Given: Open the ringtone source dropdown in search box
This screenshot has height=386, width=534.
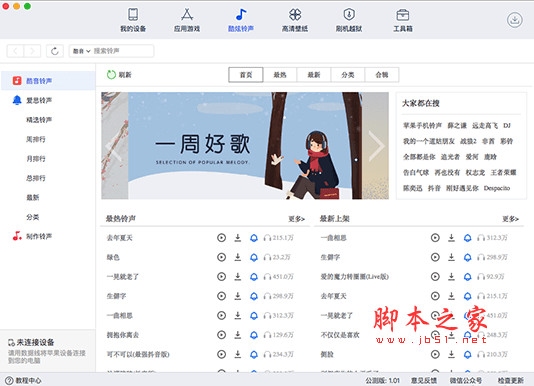Looking at the screenshot, I should point(81,51).
